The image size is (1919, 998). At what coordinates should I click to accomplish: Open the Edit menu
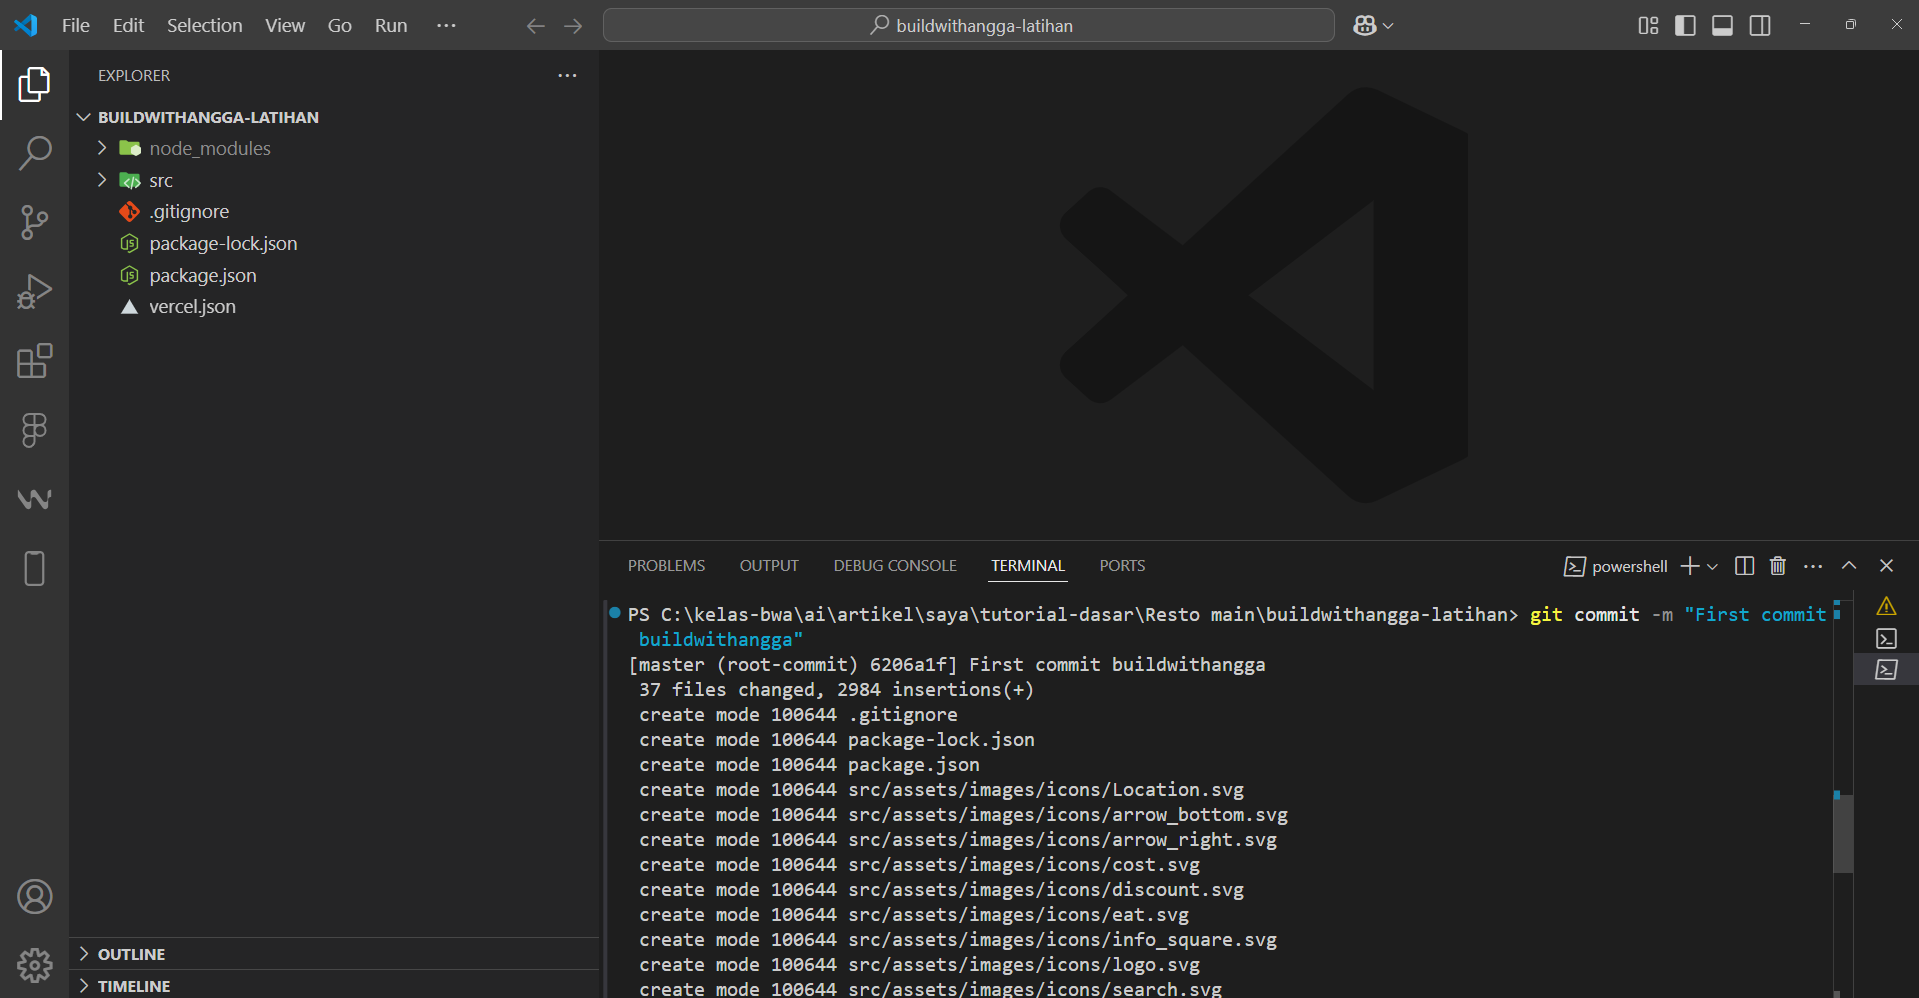(128, 26)
